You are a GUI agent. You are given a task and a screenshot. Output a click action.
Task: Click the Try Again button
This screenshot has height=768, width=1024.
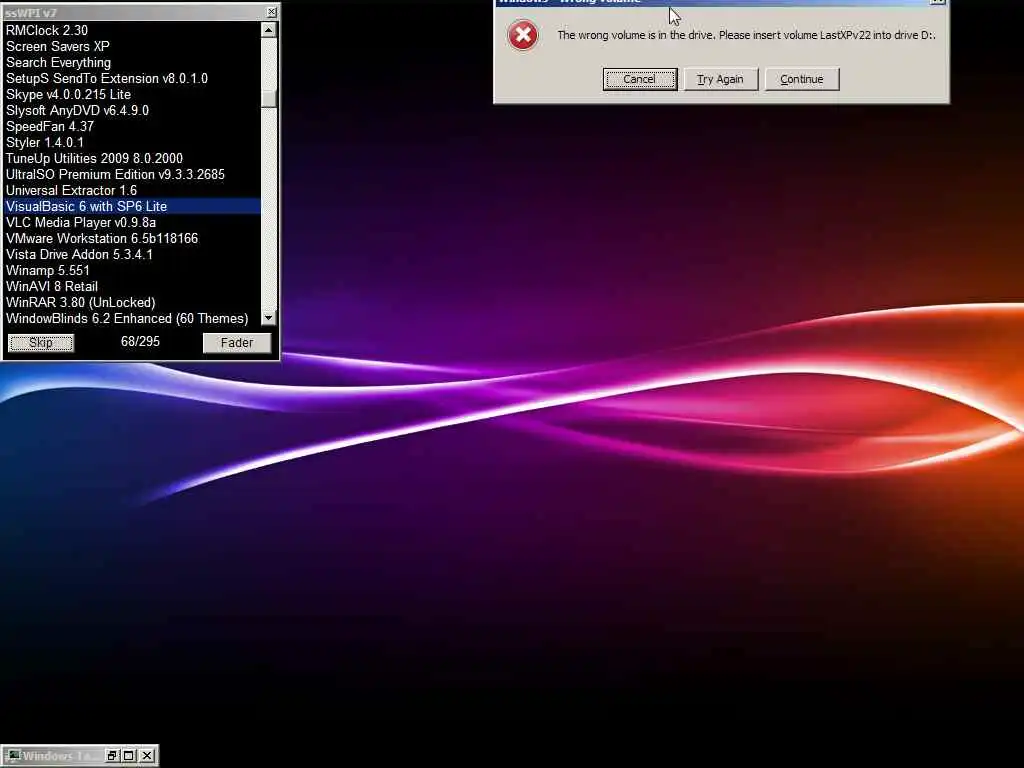(x=720, y=79)
